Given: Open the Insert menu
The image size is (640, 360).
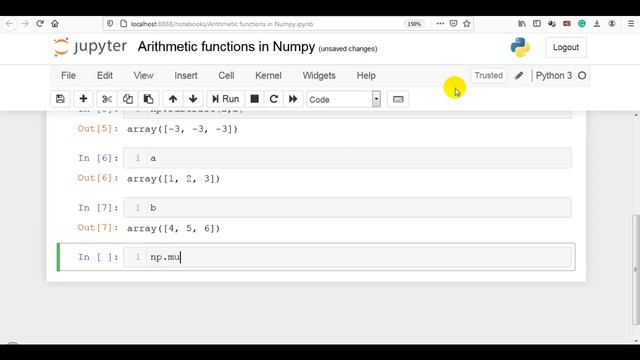Looking at the screenshot, I should tap(186, 76).
